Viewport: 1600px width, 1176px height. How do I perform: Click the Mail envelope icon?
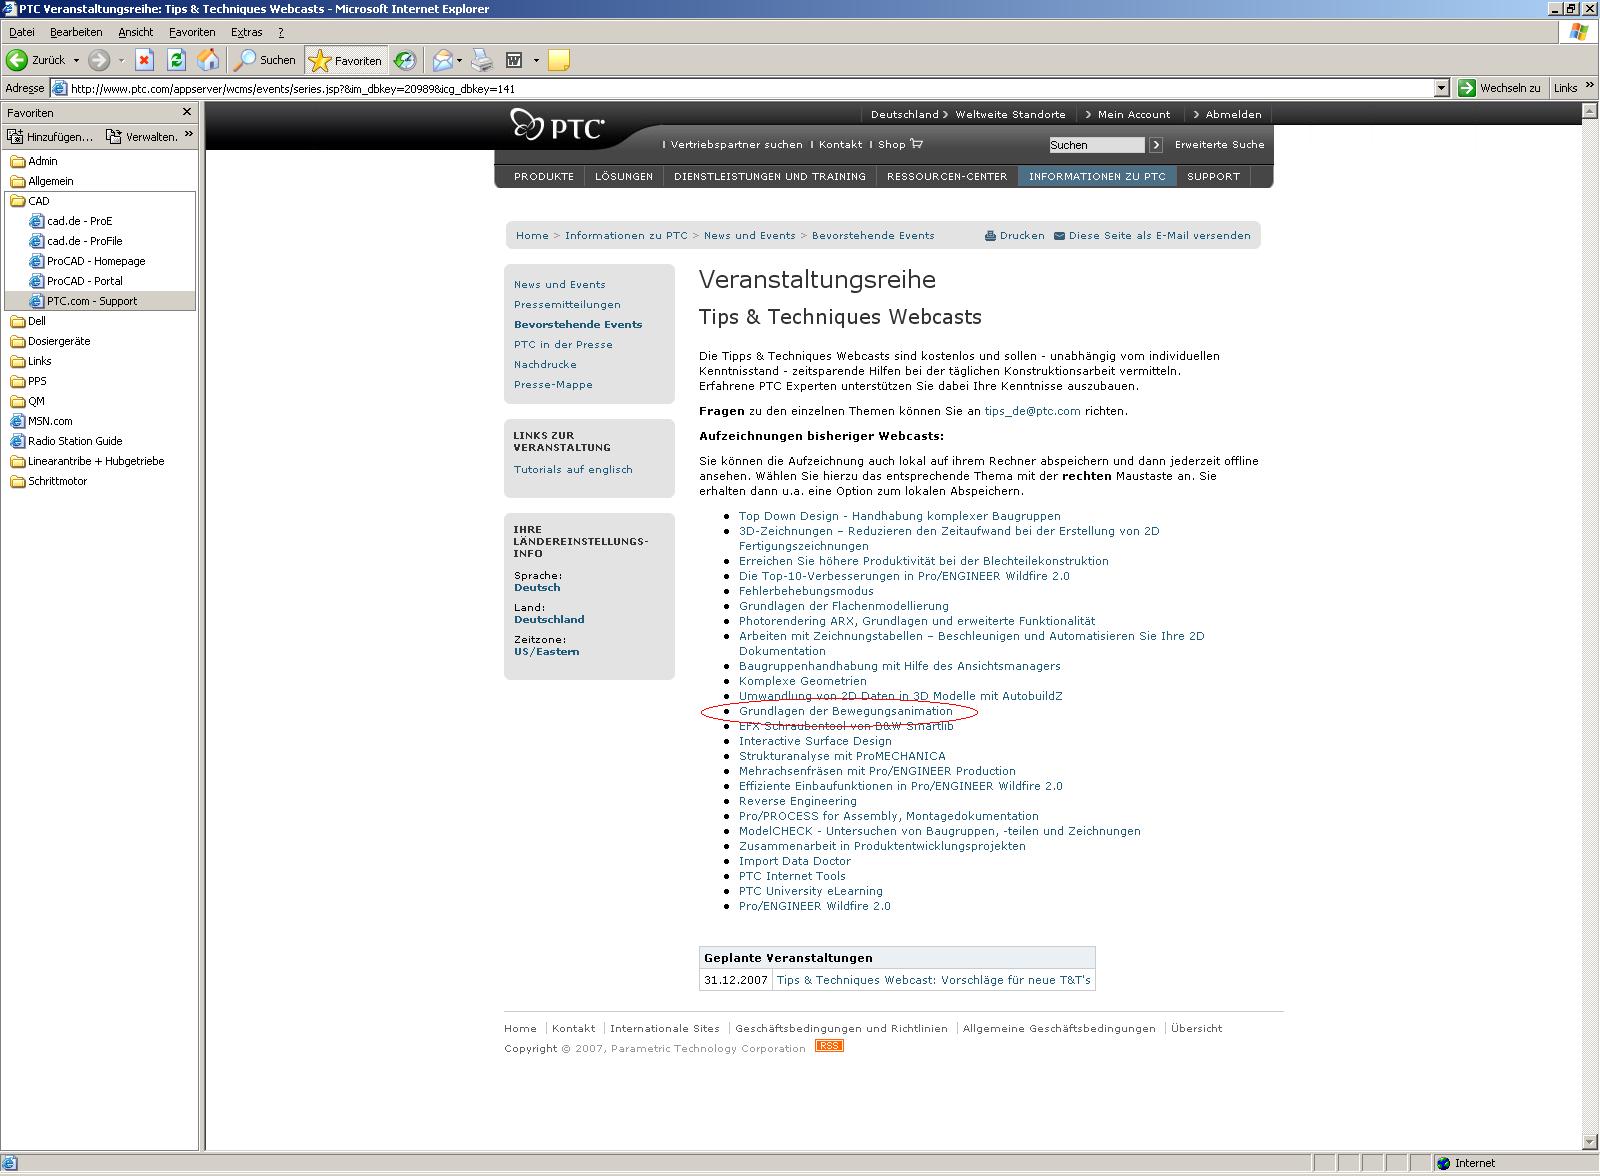tap(442, 60)
